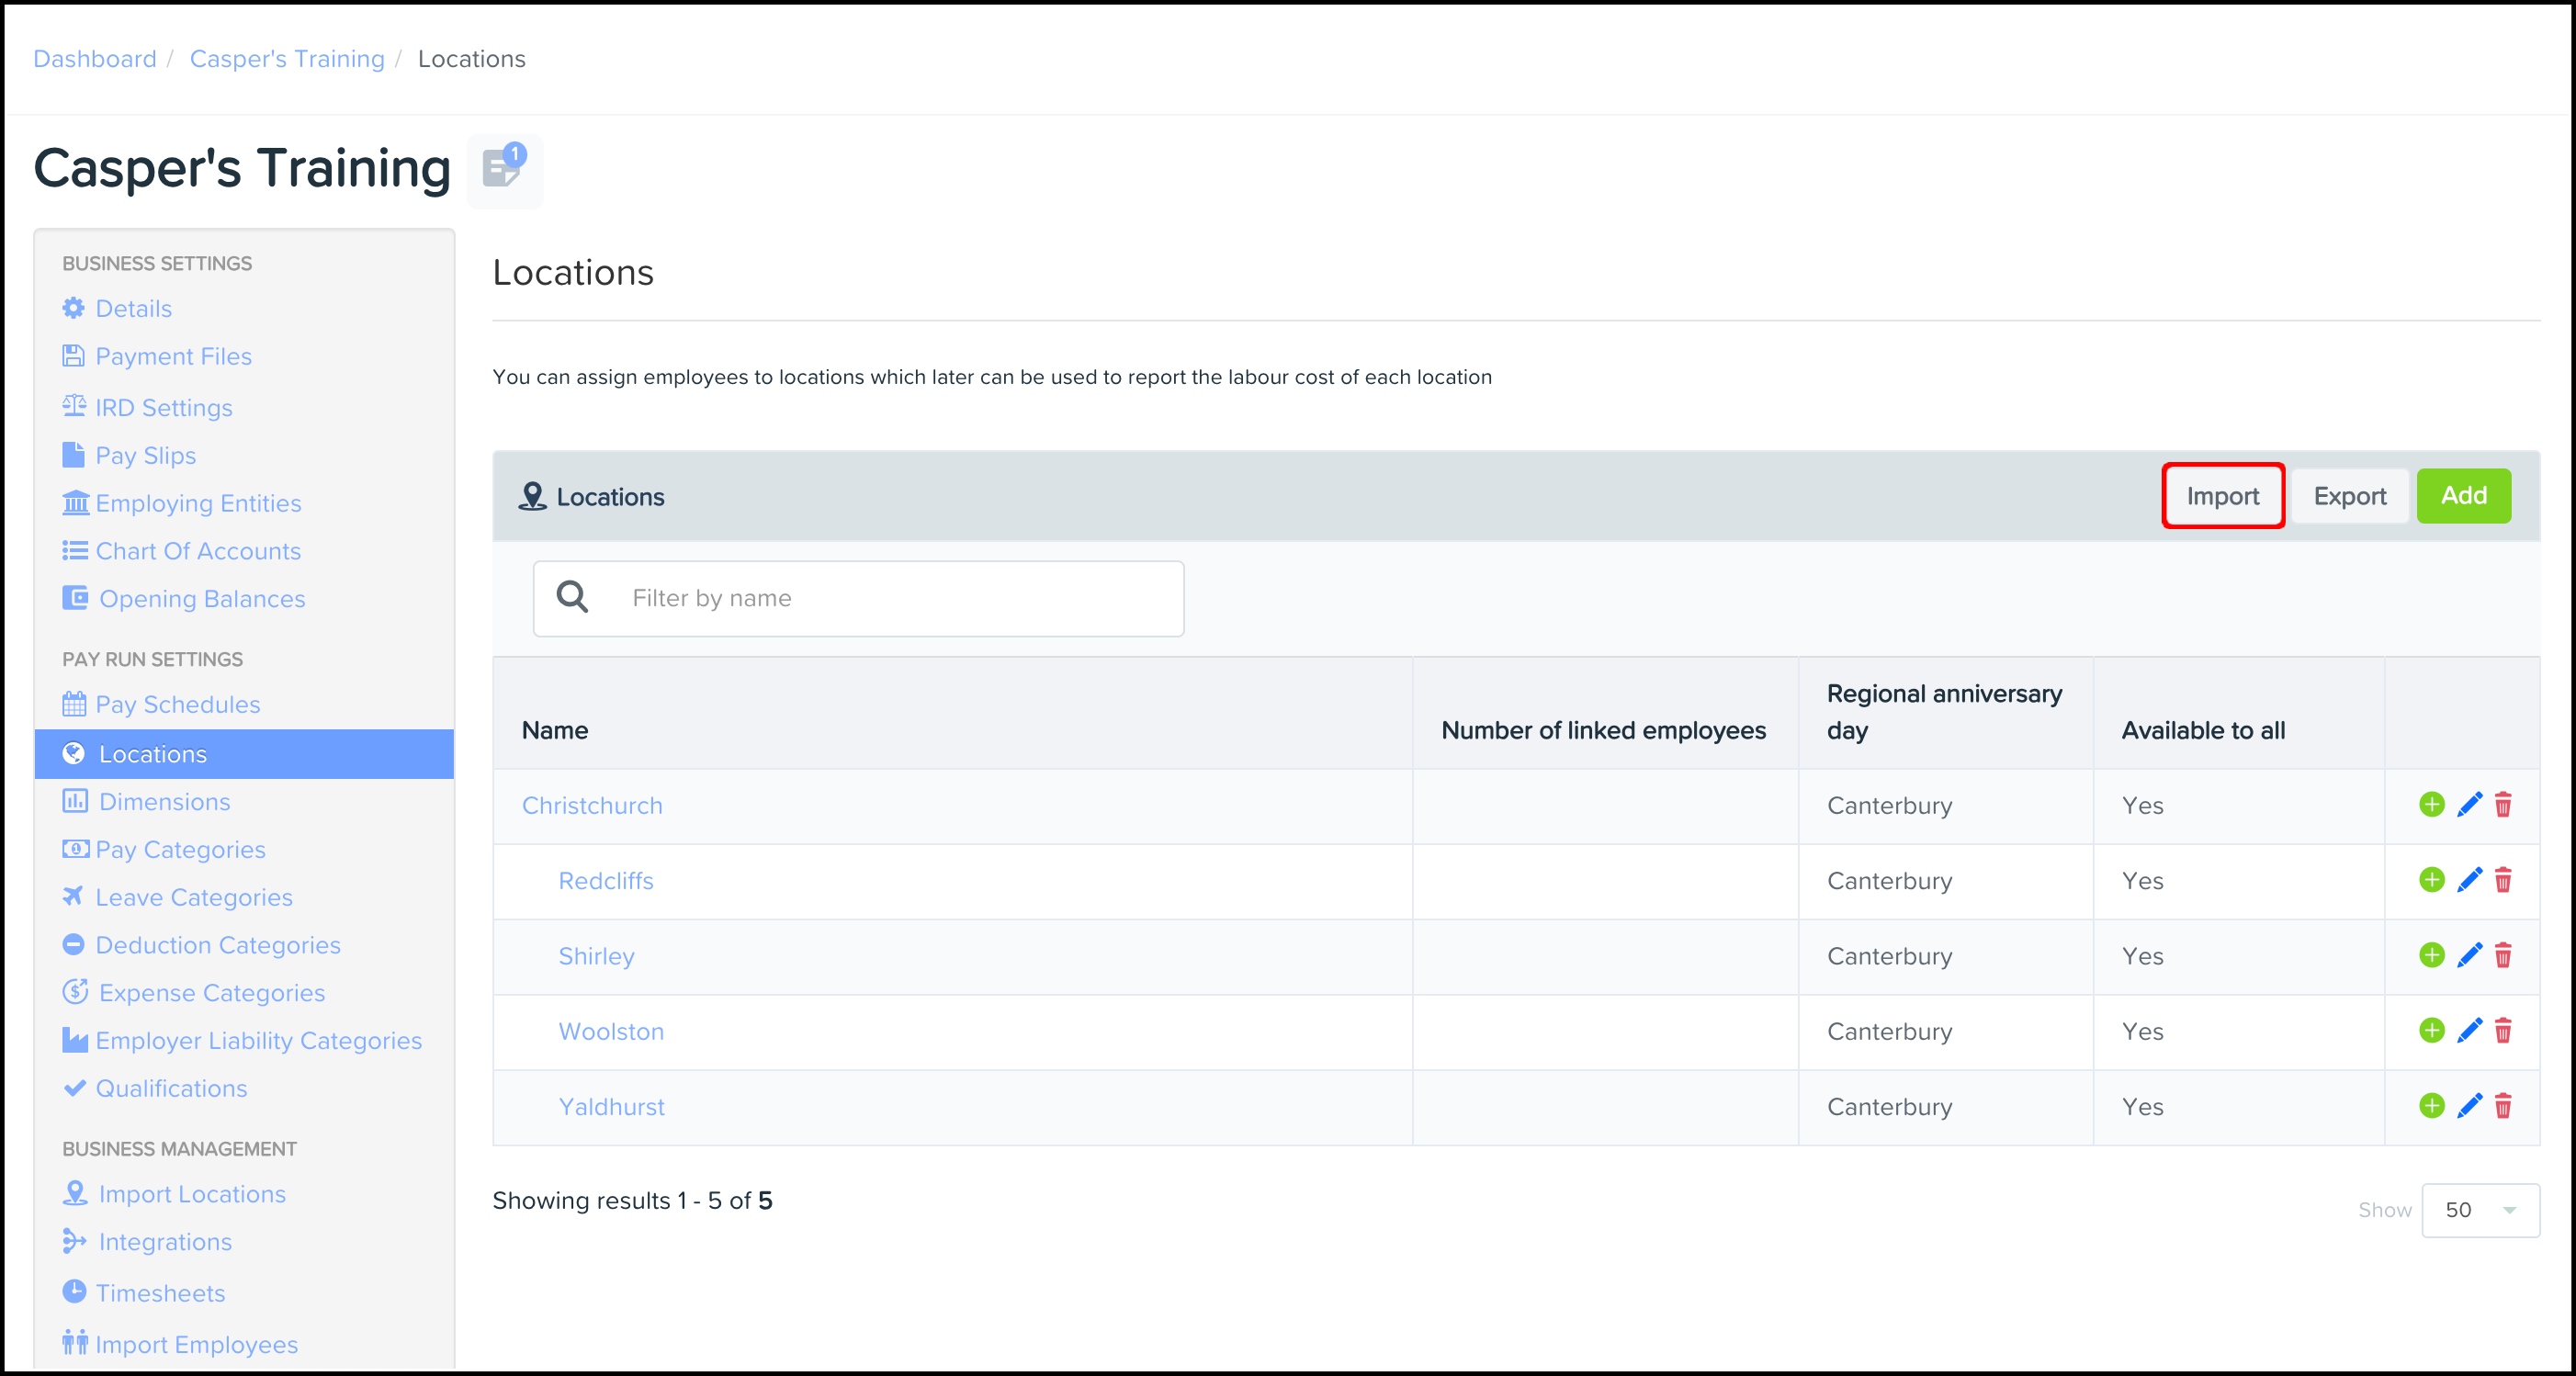The height and width of the screenshot is (1376, 2576).
Task: Open Pay Schedules in sidebar menu
Action: click(177, 704)
